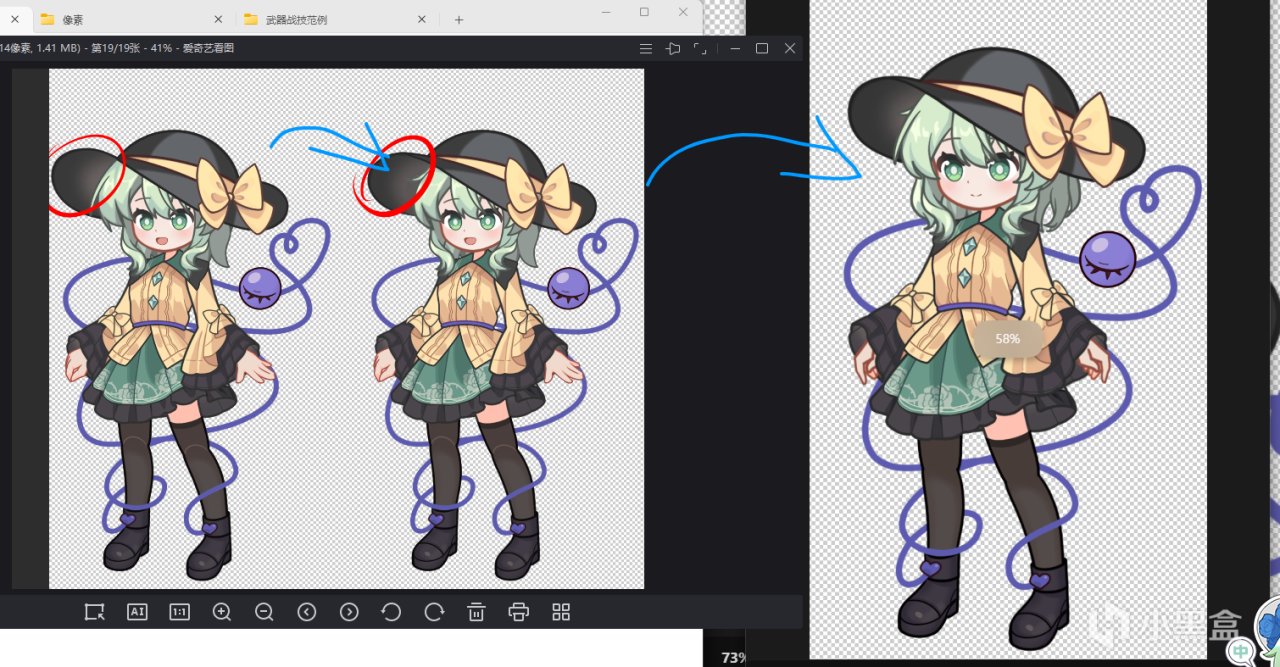This screenshot has width=1280, height=667.
Task: Click the 中 input method indicator
Action: [x=1241, y=652]
